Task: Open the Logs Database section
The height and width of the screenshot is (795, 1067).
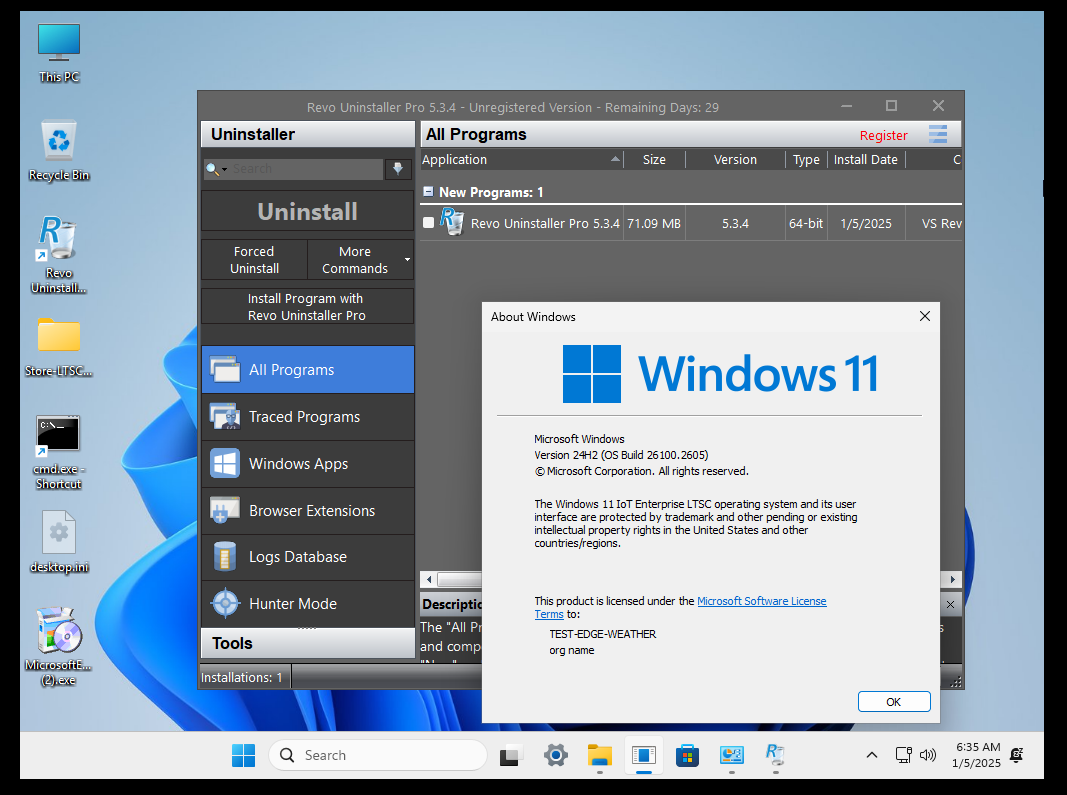Action: tap(308, 557)
